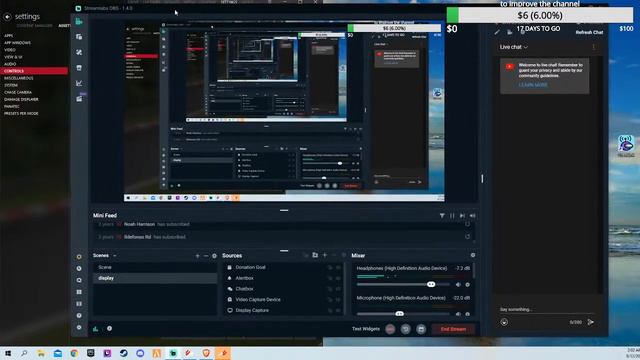Click the edit pencil icon under donation goal
The image size is (640, 360).
(497, 32)
